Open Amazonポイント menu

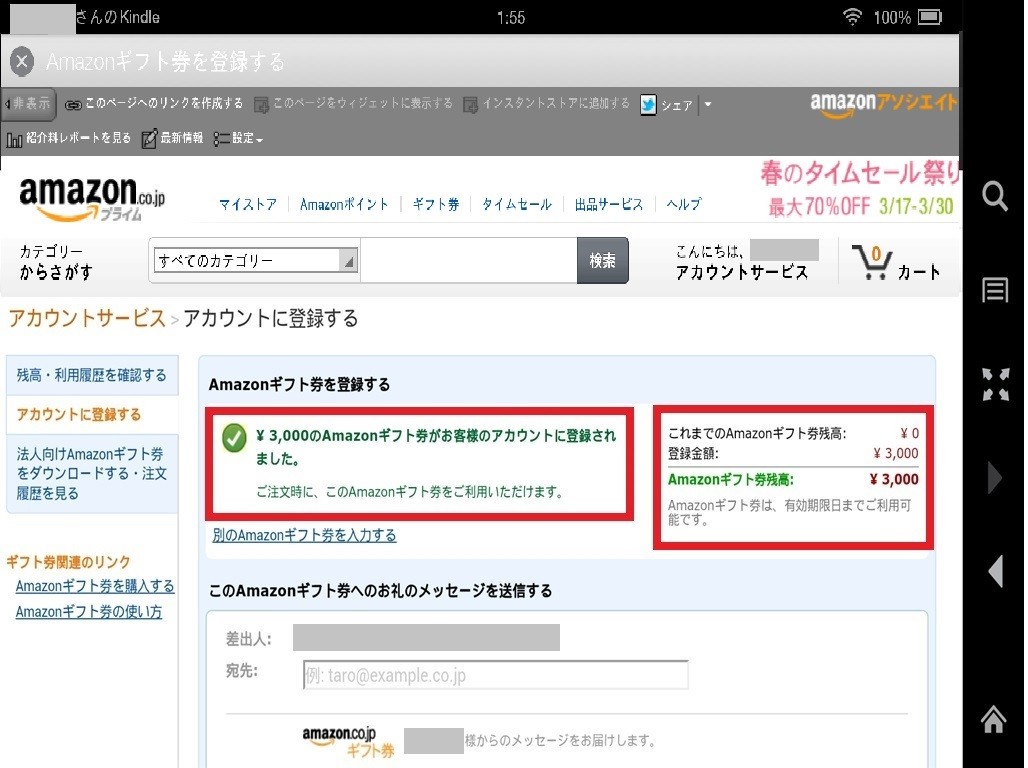pyautogui.click(x=344, y=205)
